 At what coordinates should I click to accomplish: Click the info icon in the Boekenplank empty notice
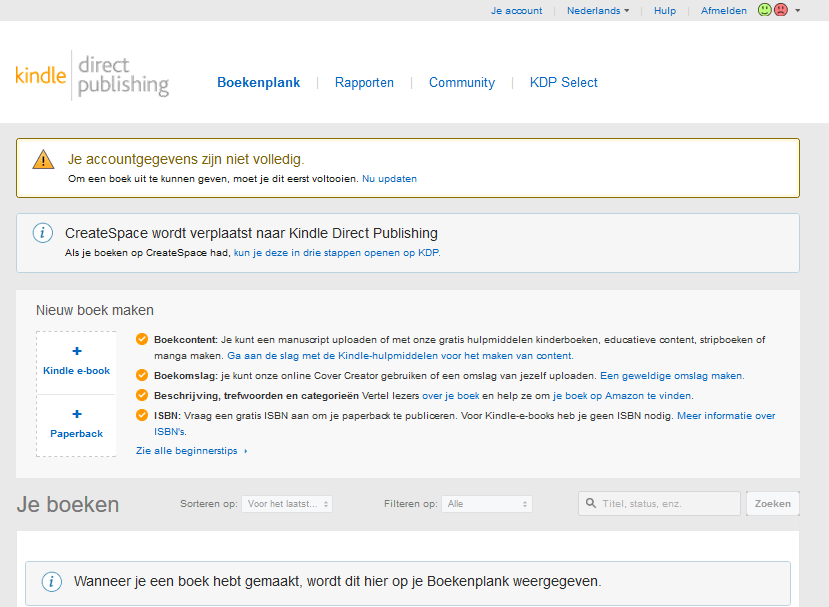(x=51, y=582)
